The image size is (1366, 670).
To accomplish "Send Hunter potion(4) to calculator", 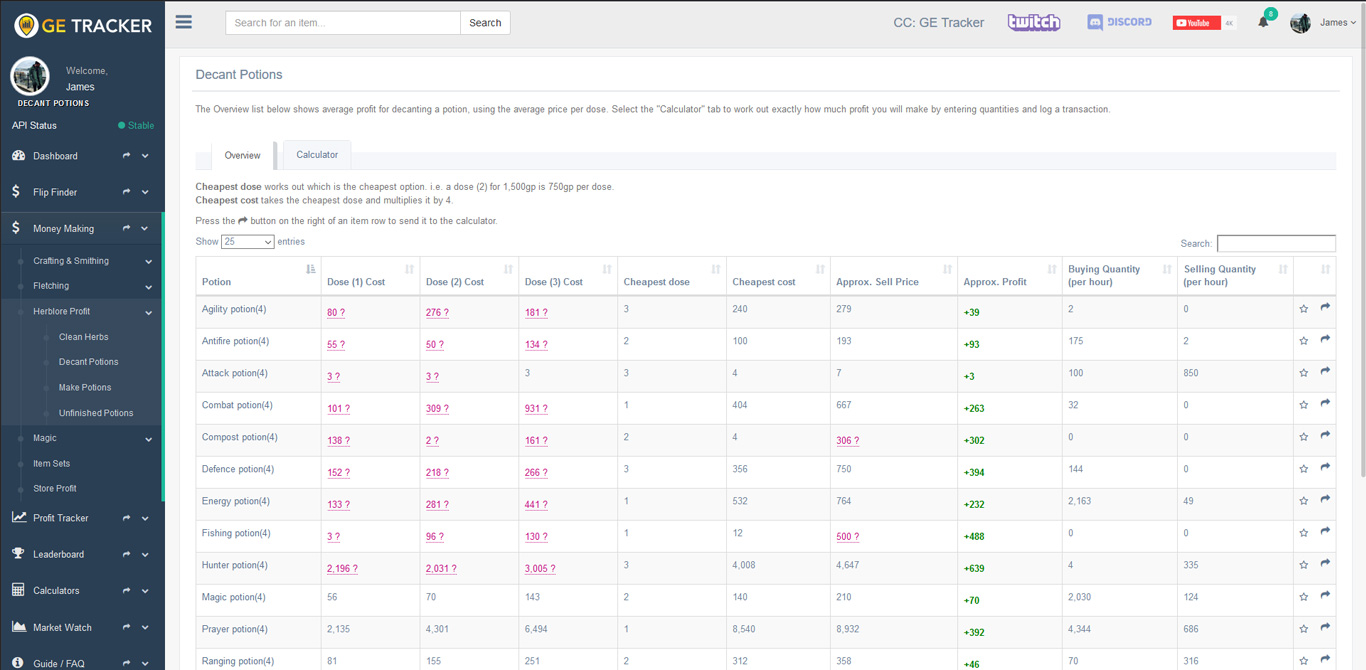I will tap(1325, 564).
